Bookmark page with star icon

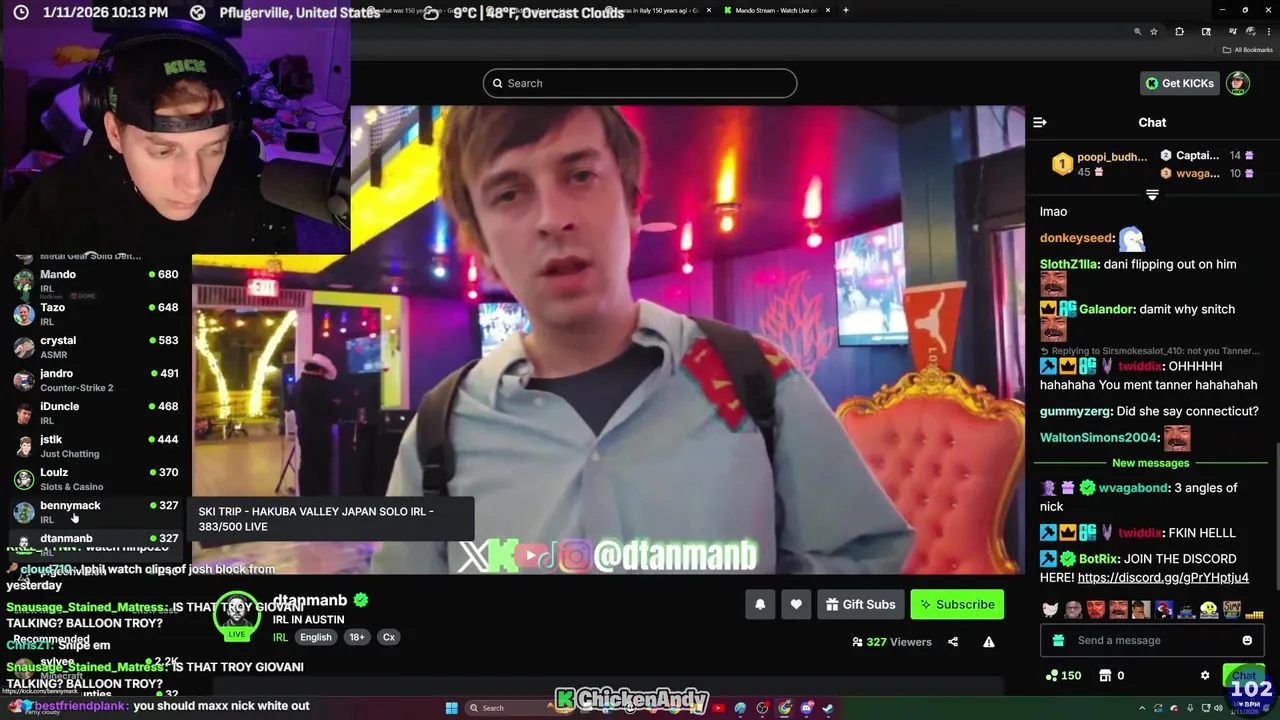(x=1154, y=32)
